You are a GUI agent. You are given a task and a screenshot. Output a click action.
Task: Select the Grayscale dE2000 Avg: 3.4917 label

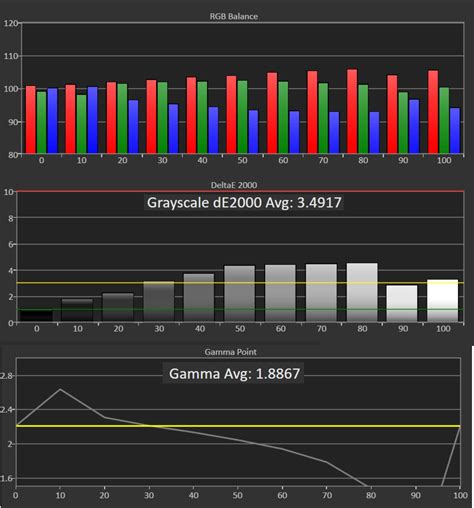[244, 202]
